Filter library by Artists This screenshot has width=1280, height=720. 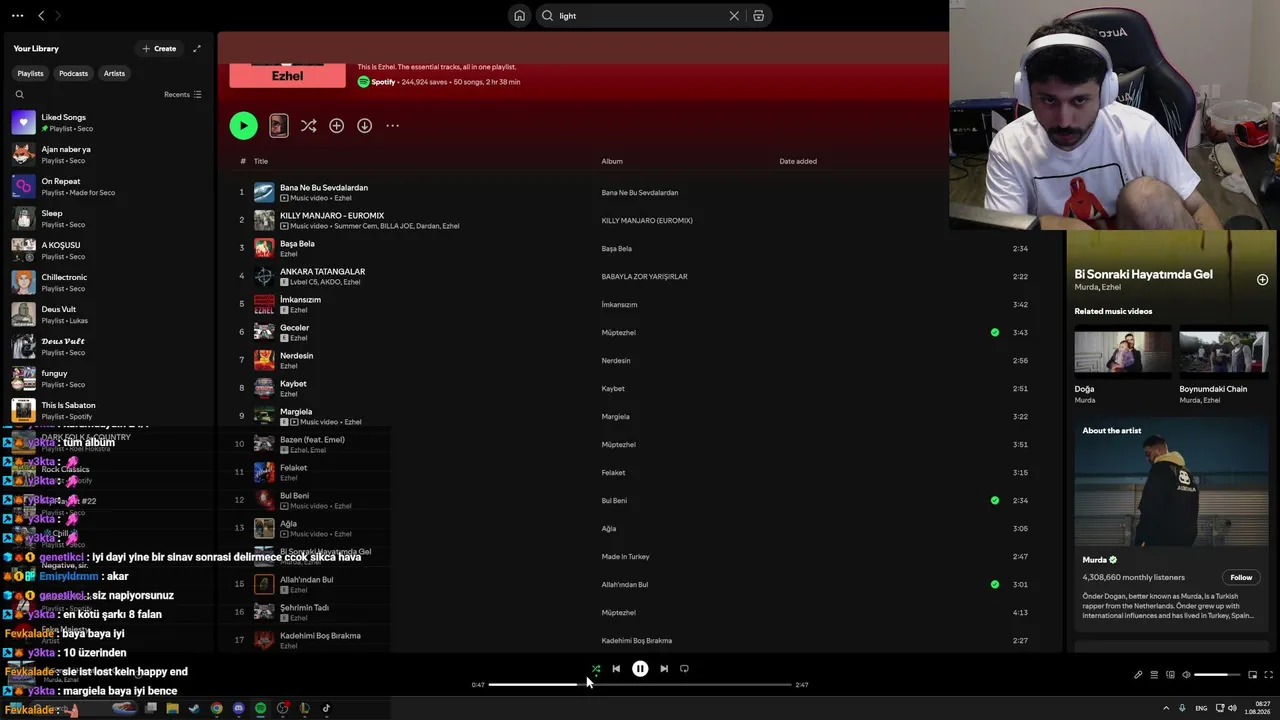pyautogui.click(x=114, y=73)
